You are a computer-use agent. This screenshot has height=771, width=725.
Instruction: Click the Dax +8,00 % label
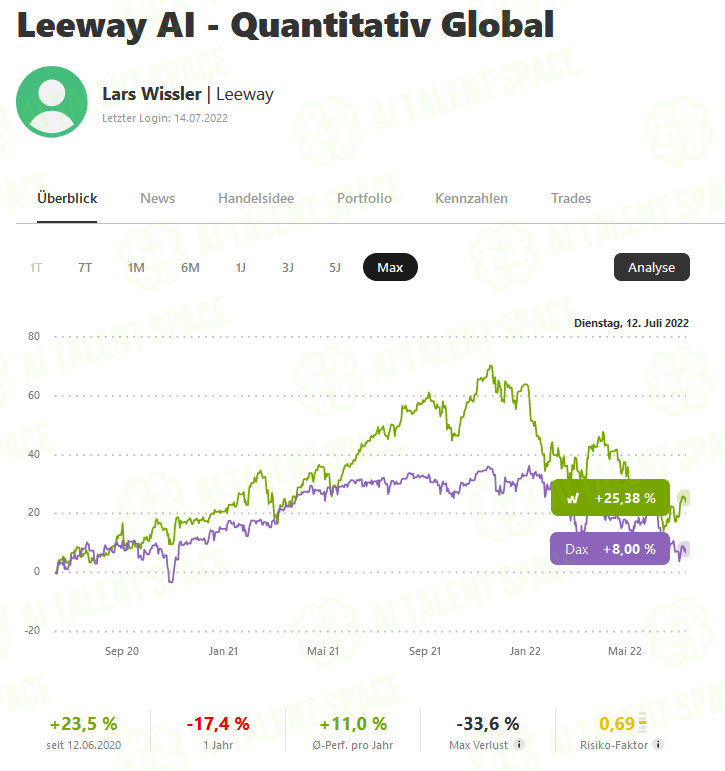click(610, 549)
